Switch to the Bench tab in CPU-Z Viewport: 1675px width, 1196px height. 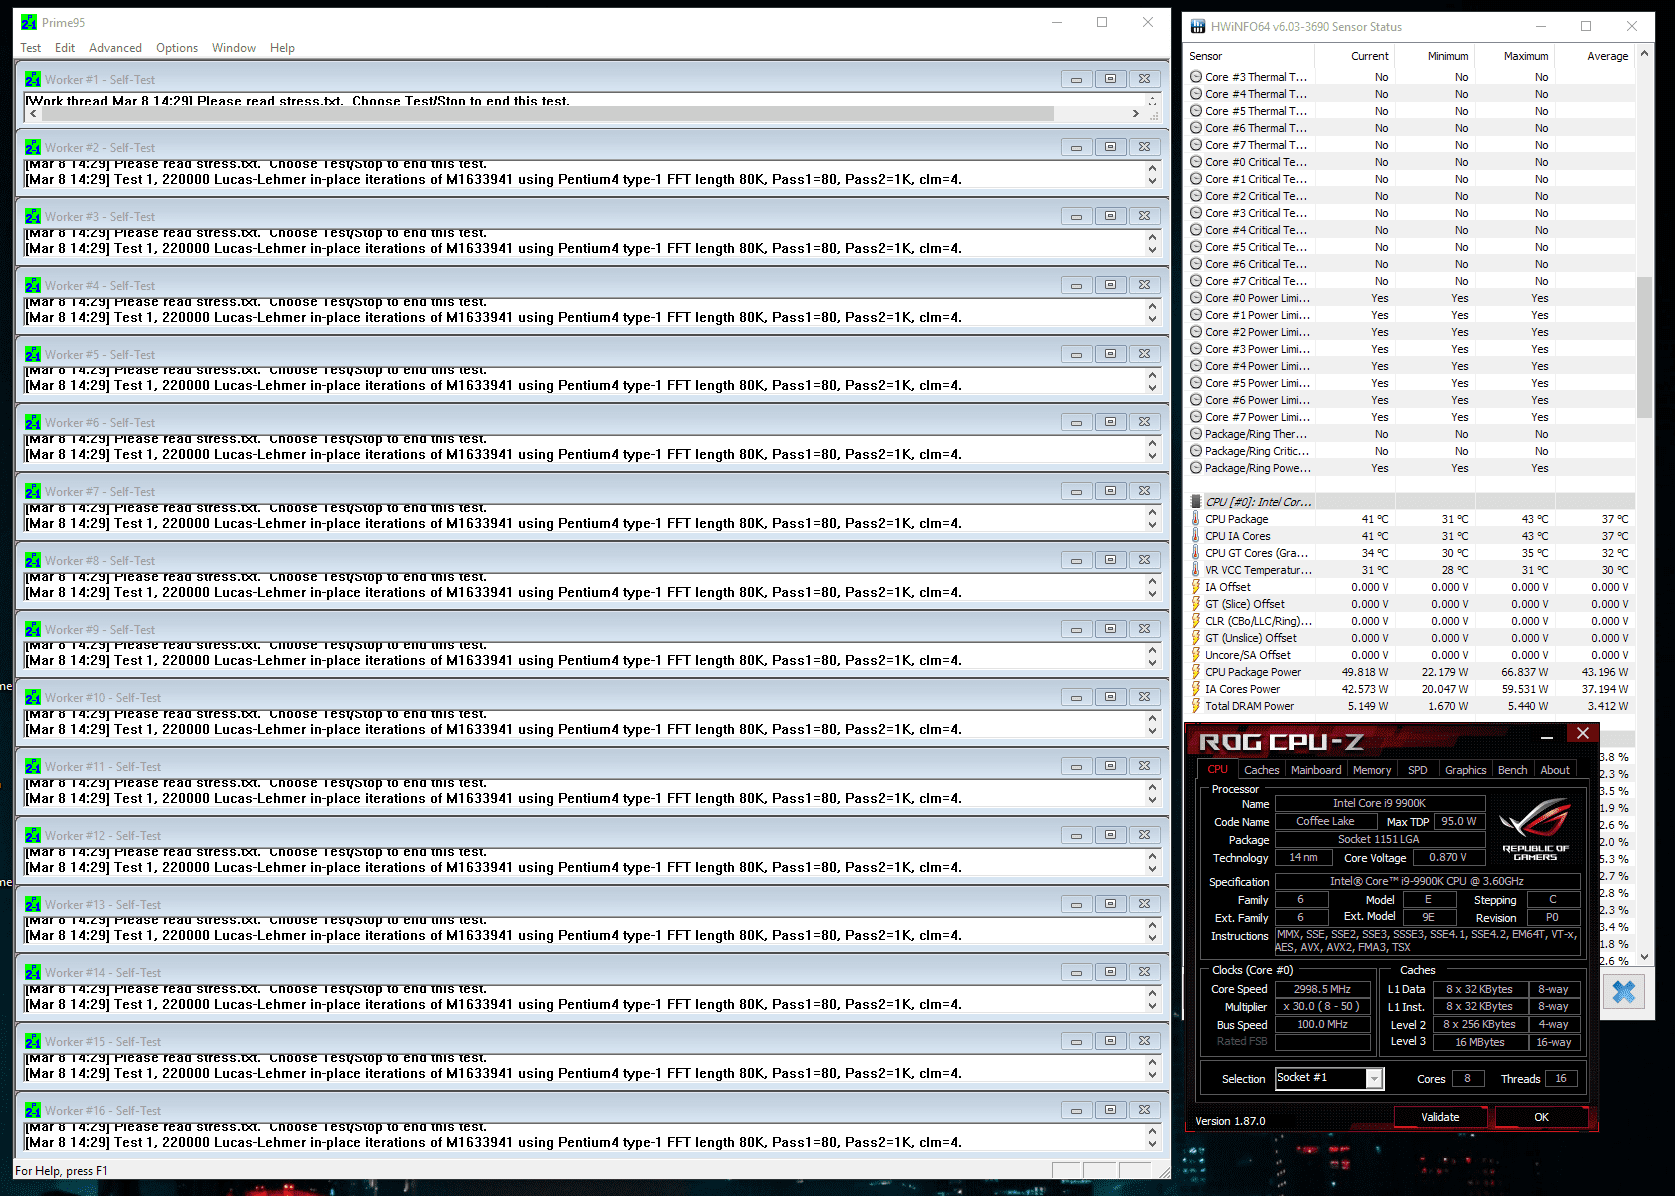coord(1513,770)
